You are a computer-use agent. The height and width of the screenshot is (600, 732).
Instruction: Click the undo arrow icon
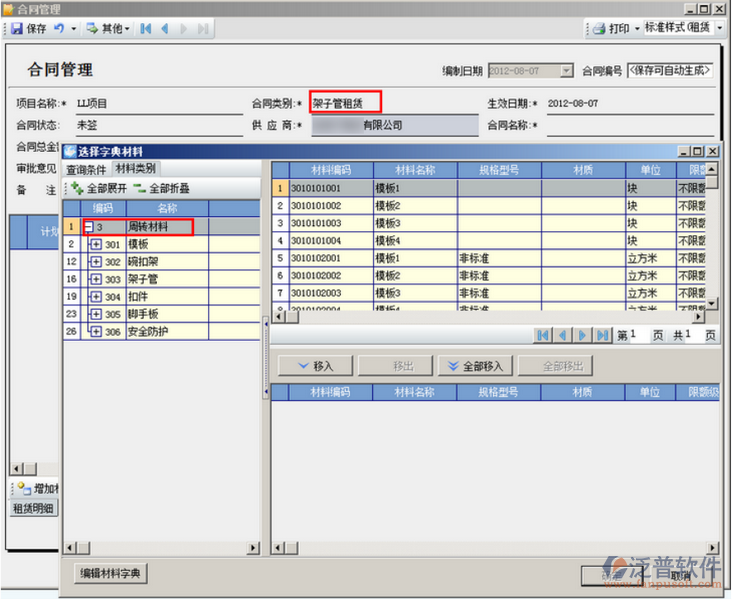(x=59, y=29)
